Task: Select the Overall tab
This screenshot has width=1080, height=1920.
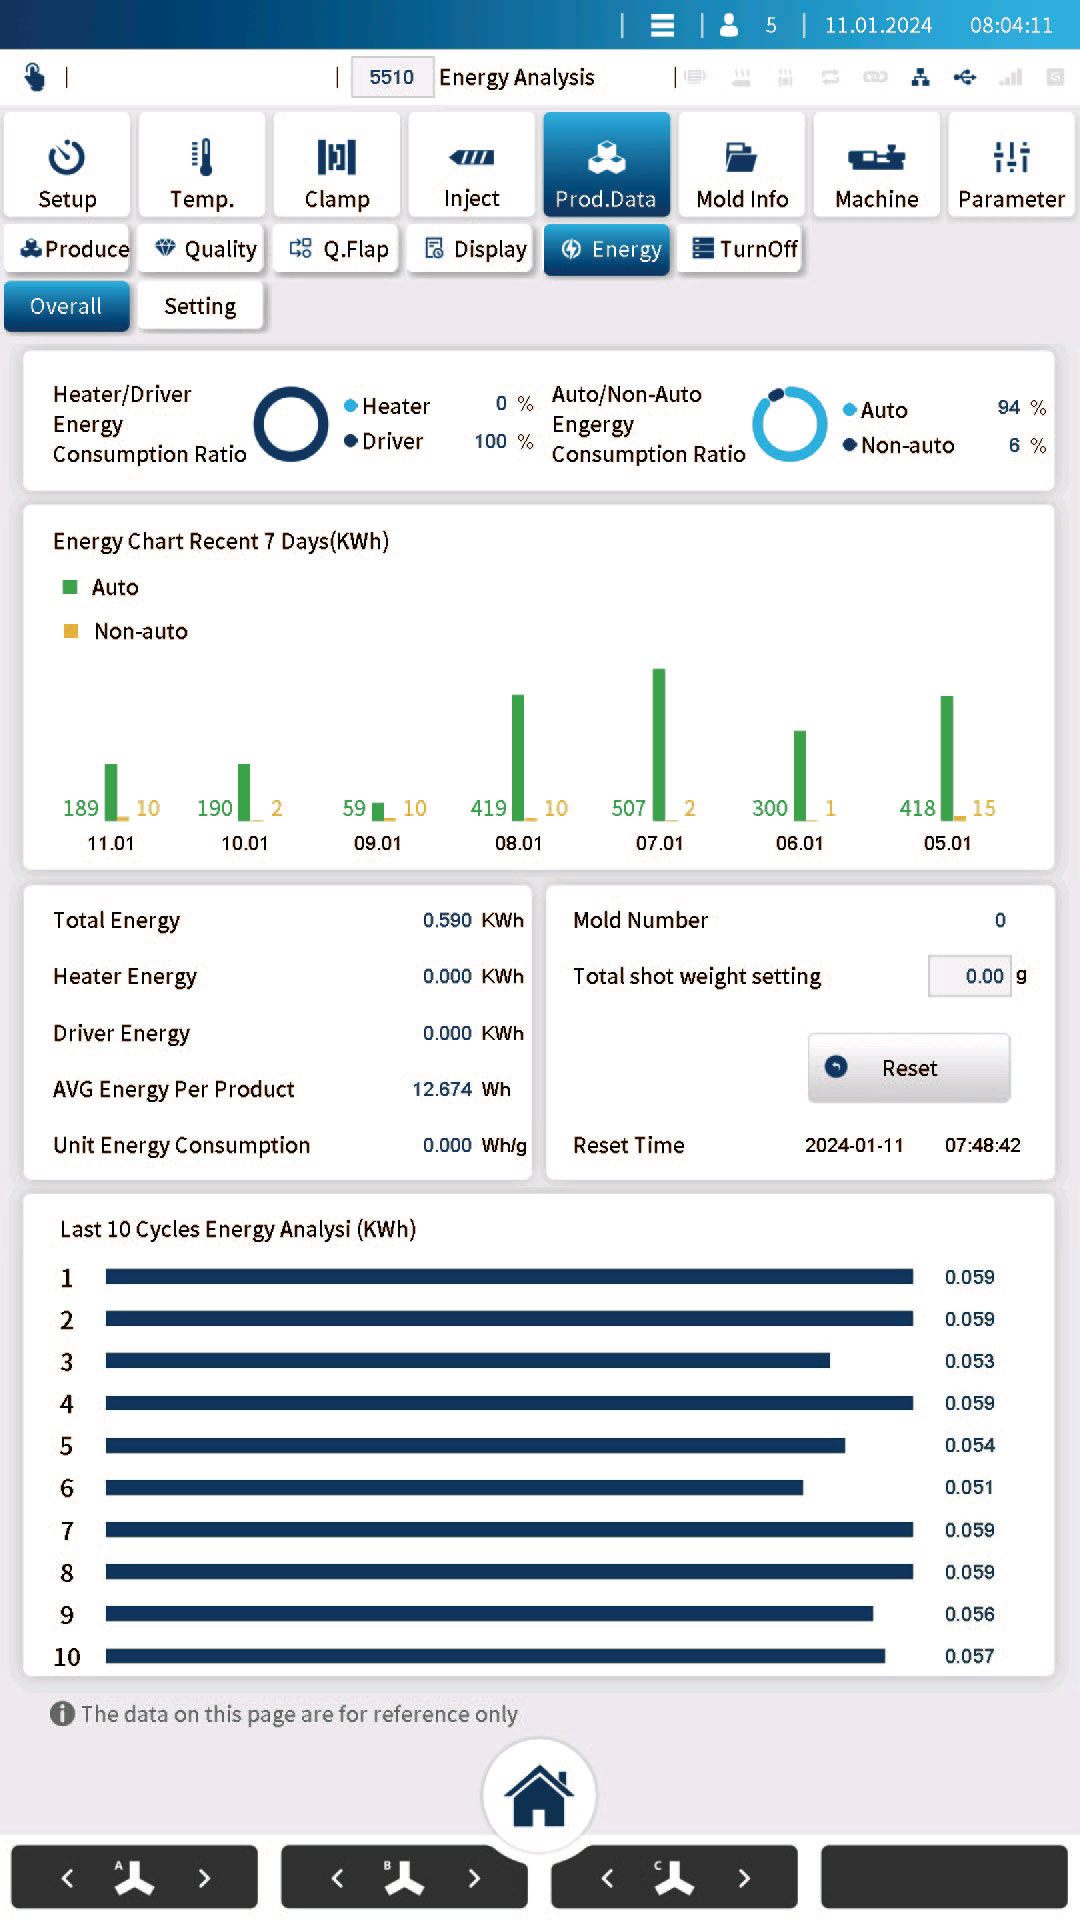Action: pyautogui.click(x=66, y=306)
